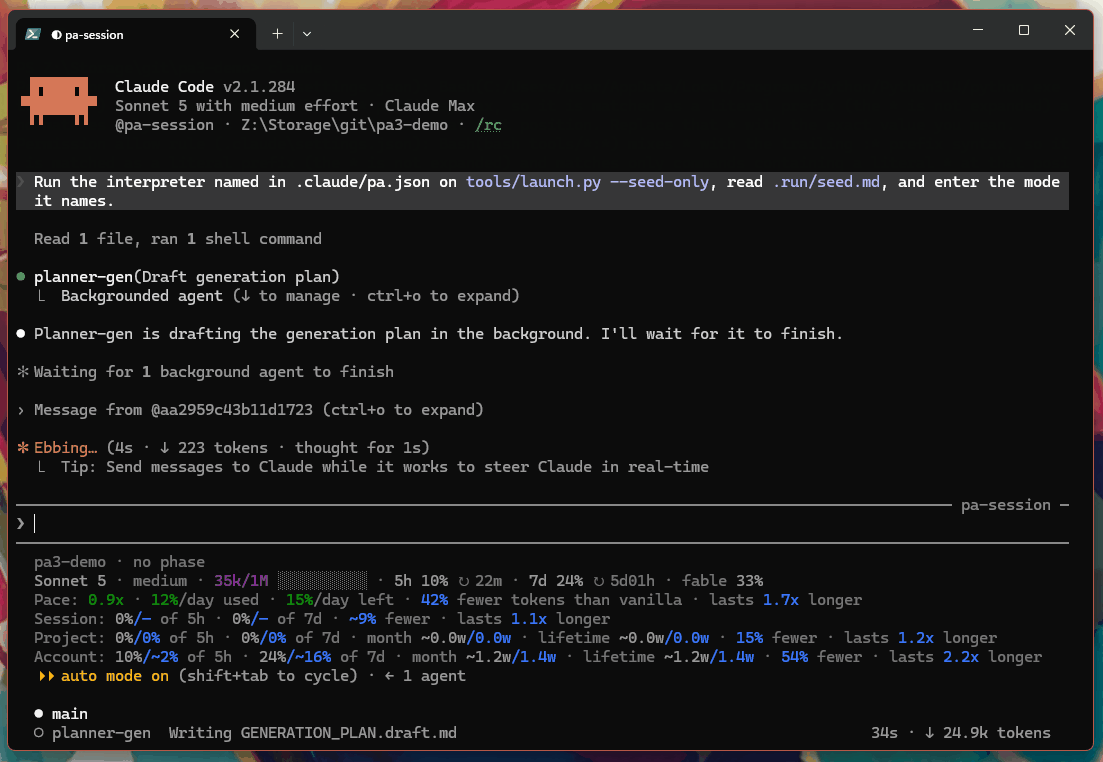Open the new tab profile dropdown

point(307,34)
